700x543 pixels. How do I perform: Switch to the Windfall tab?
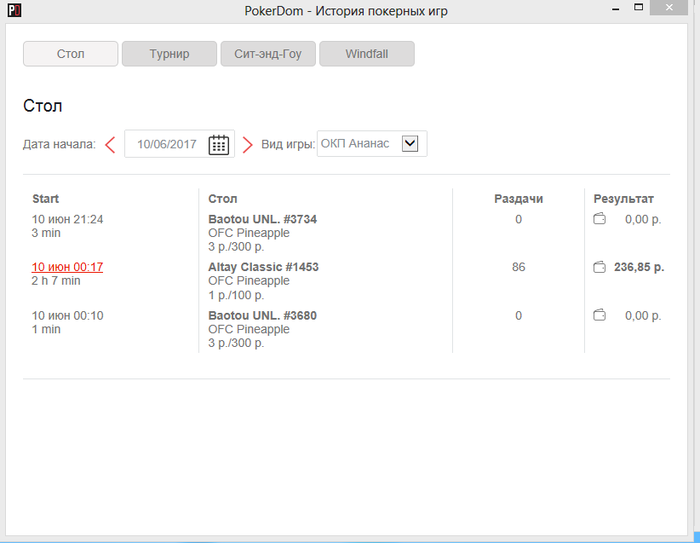coord(367,54)
